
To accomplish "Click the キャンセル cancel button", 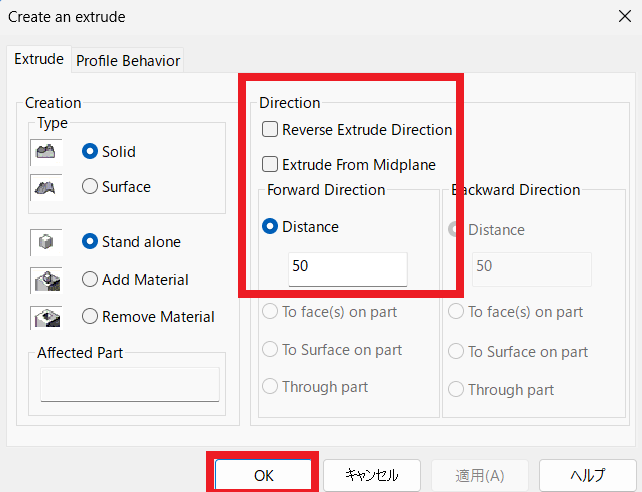I will 372,475.
